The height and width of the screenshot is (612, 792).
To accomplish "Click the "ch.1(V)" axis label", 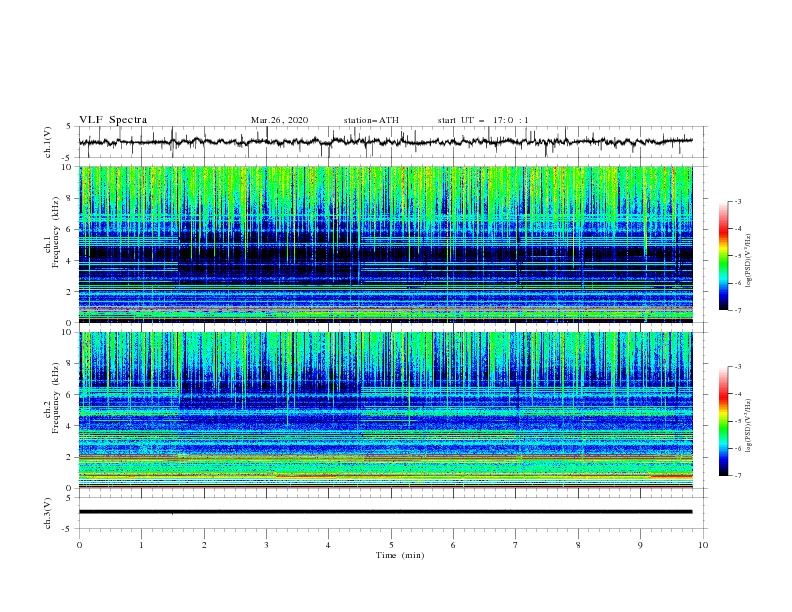I will point(48,142).
